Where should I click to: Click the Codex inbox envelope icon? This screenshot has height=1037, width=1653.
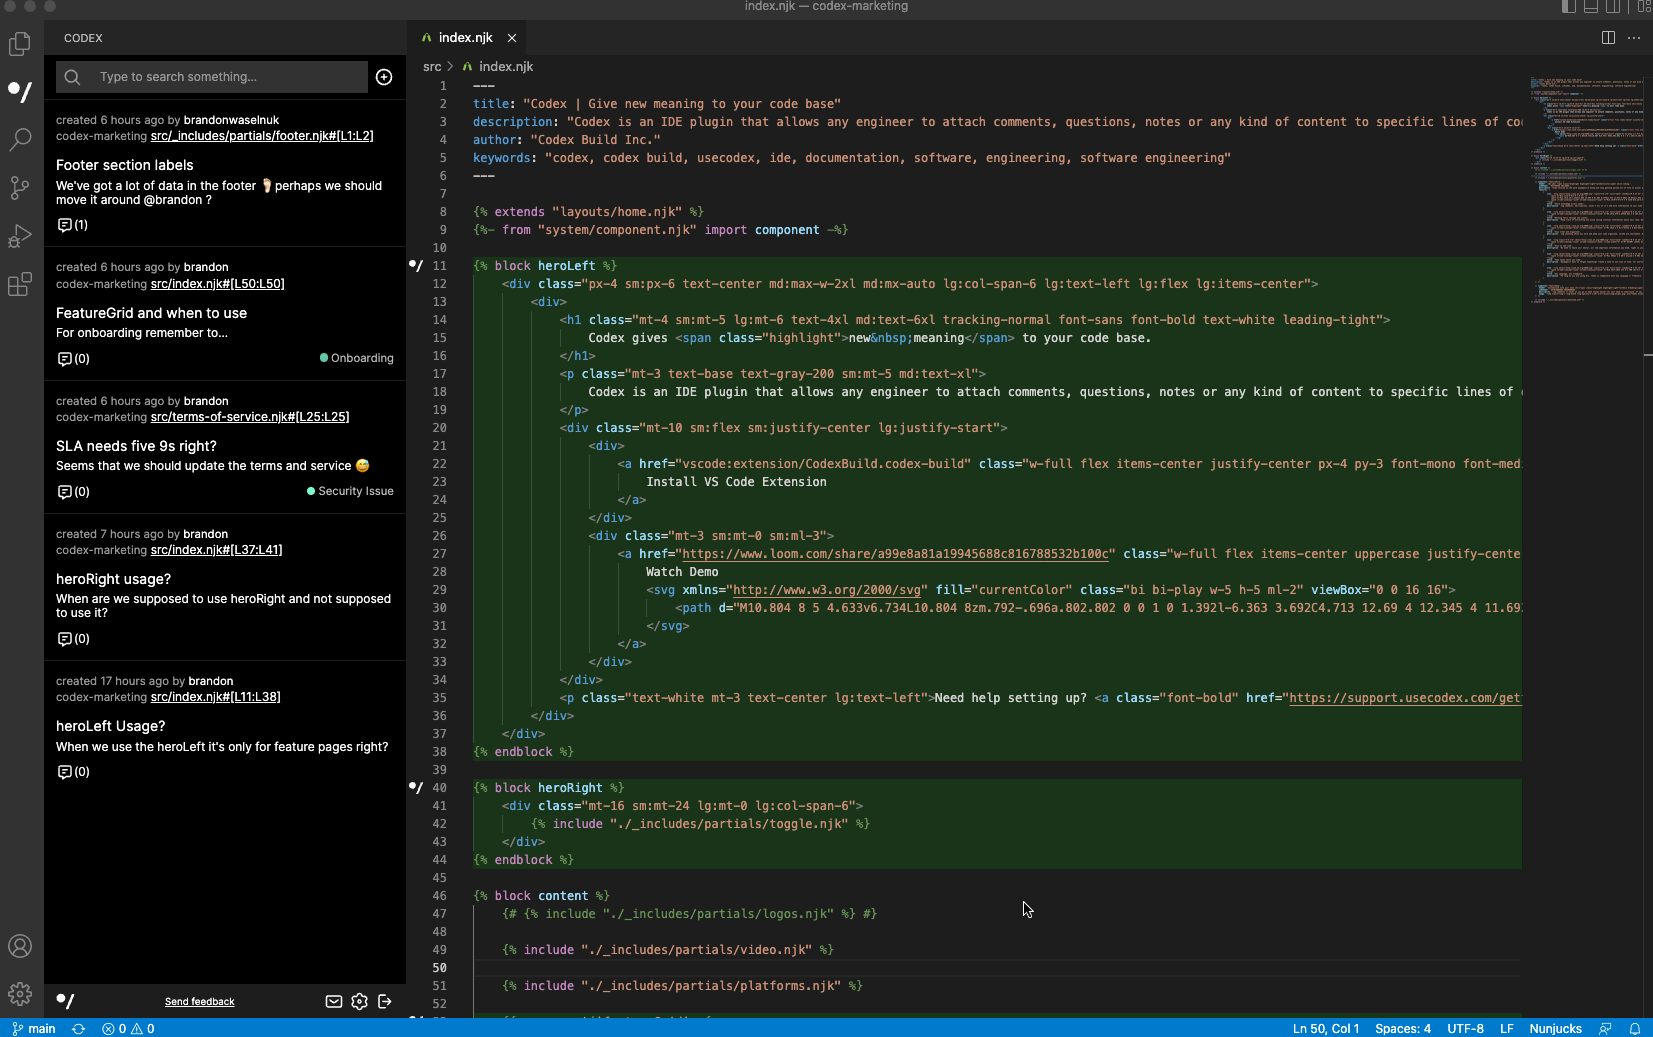pyautogui.click(x=334, y=1001)
